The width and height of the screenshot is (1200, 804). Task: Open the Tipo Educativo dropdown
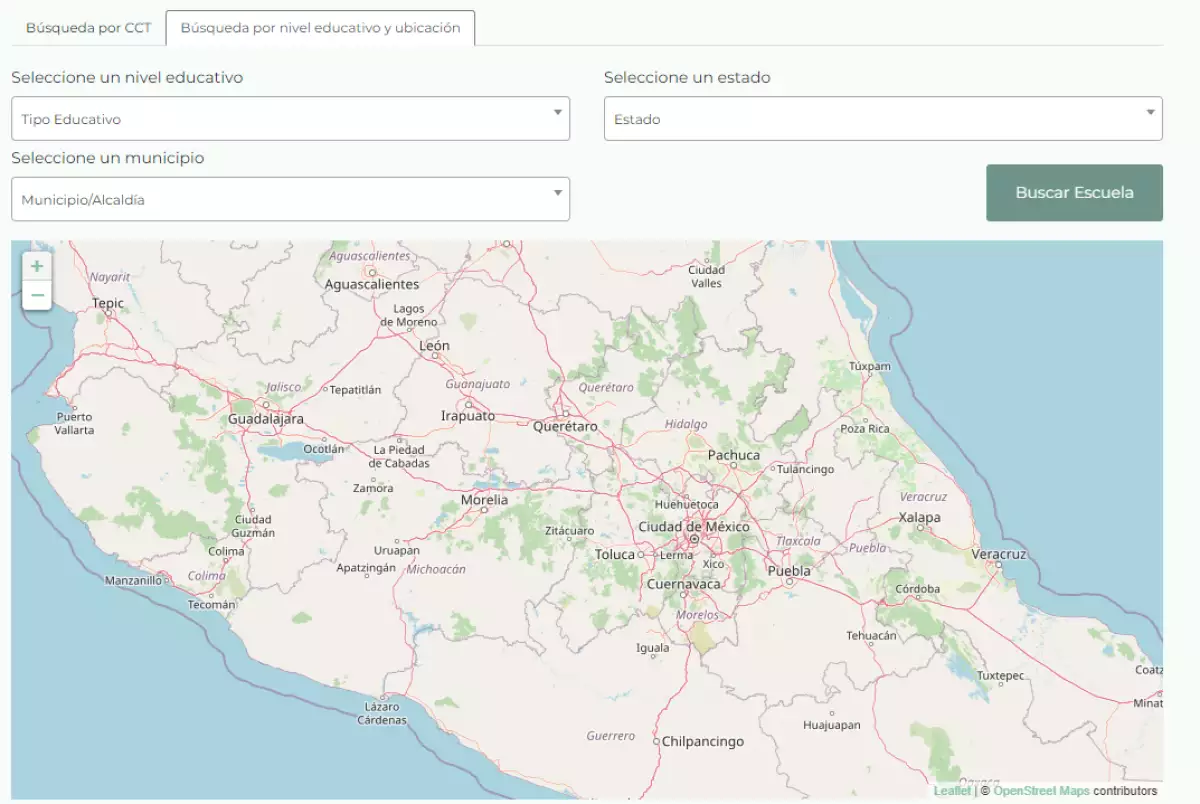tap(290, 119)
